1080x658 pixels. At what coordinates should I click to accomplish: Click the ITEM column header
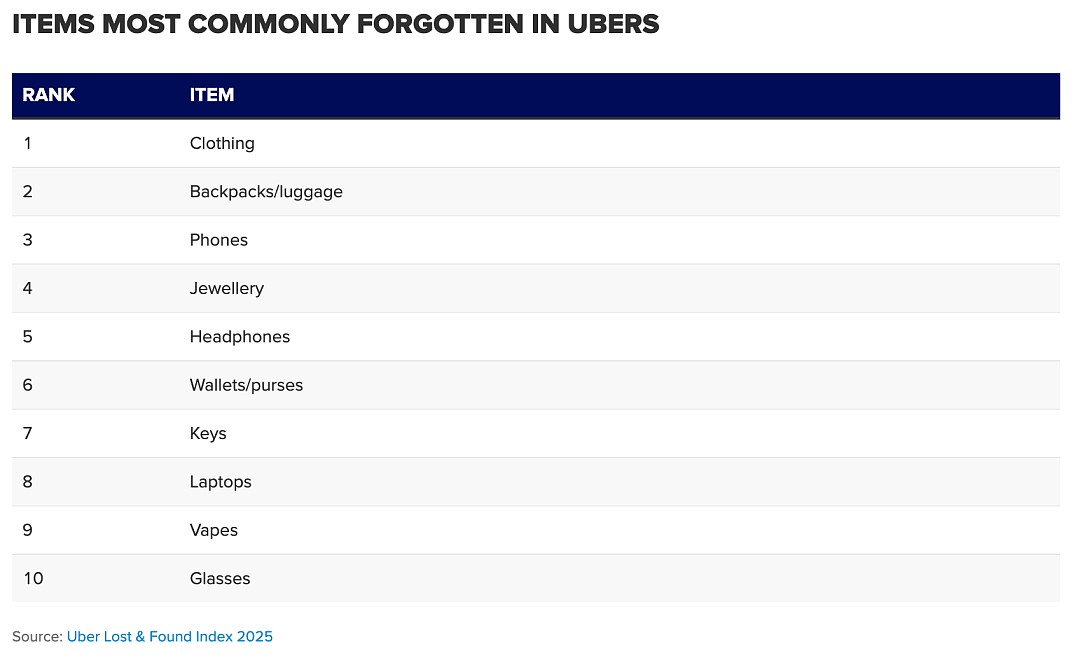211,95
